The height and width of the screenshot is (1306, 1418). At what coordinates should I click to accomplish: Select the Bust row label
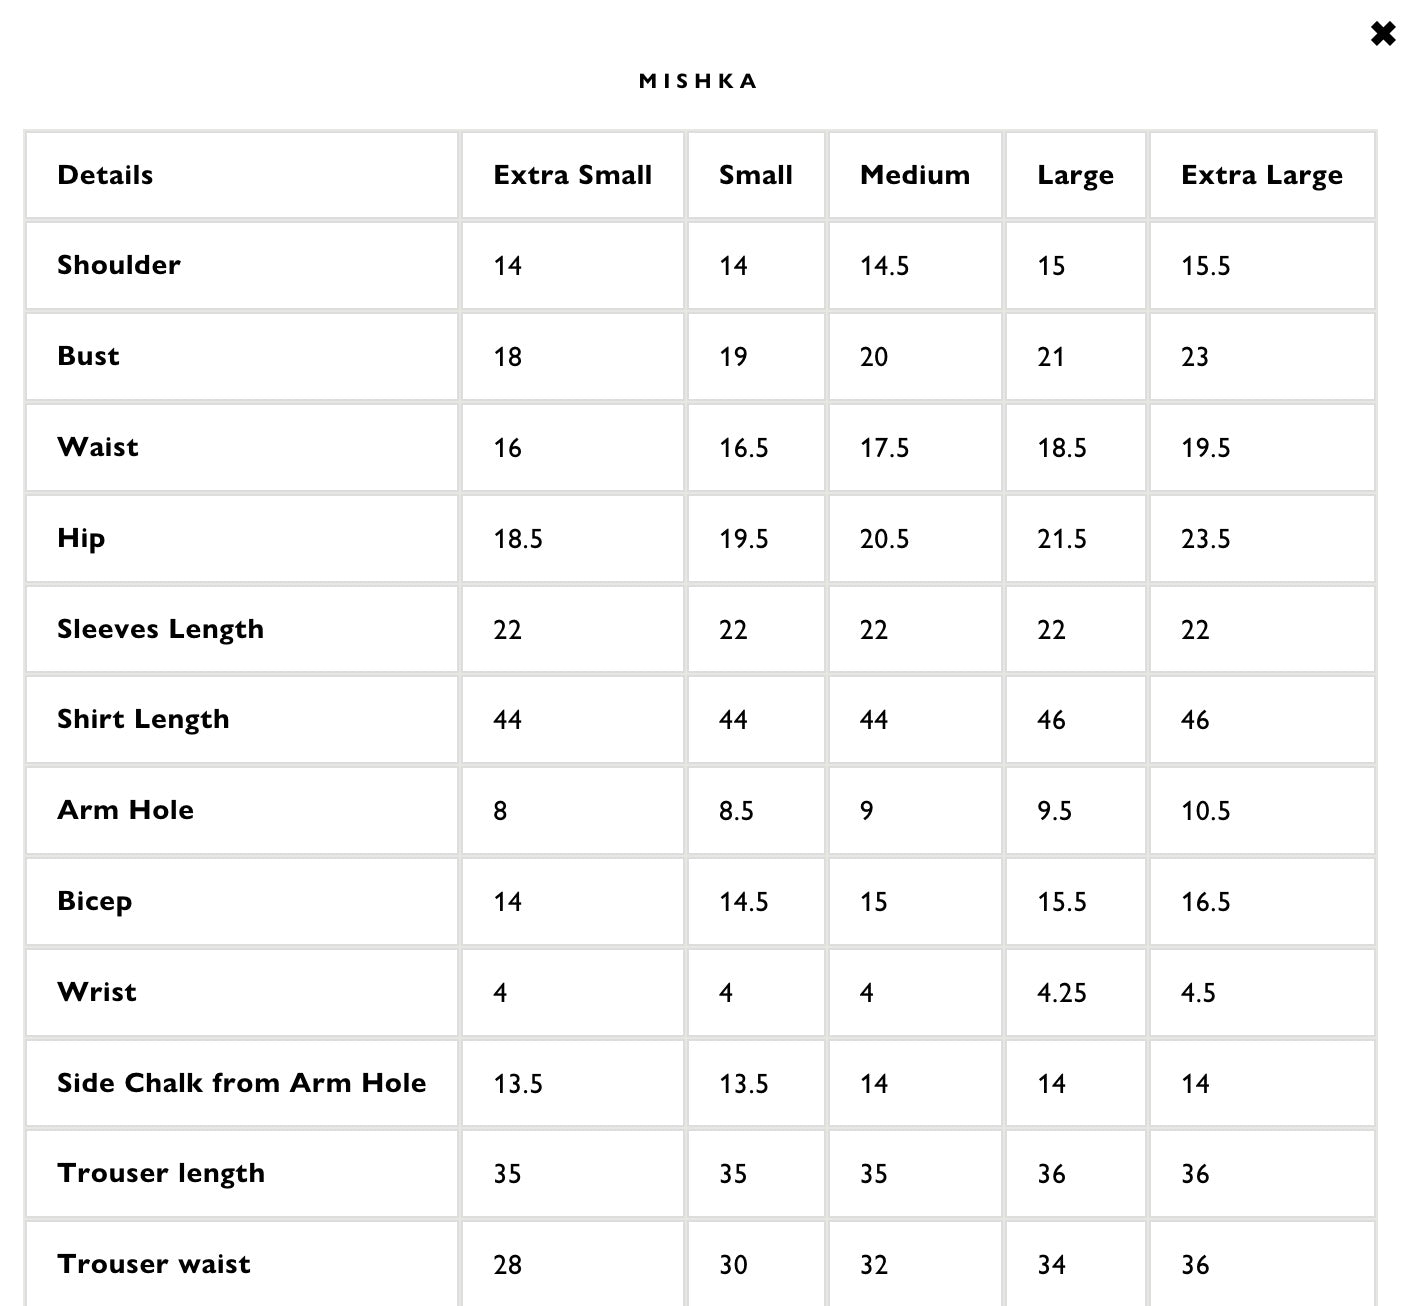[88, 356]
